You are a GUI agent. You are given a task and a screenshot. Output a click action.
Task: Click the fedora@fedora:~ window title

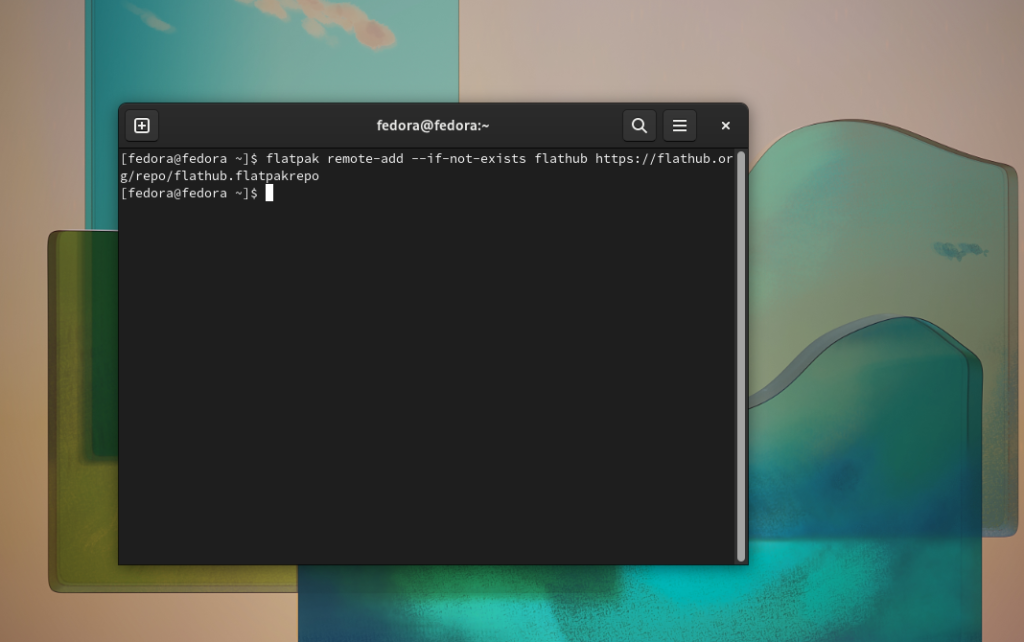432,125
